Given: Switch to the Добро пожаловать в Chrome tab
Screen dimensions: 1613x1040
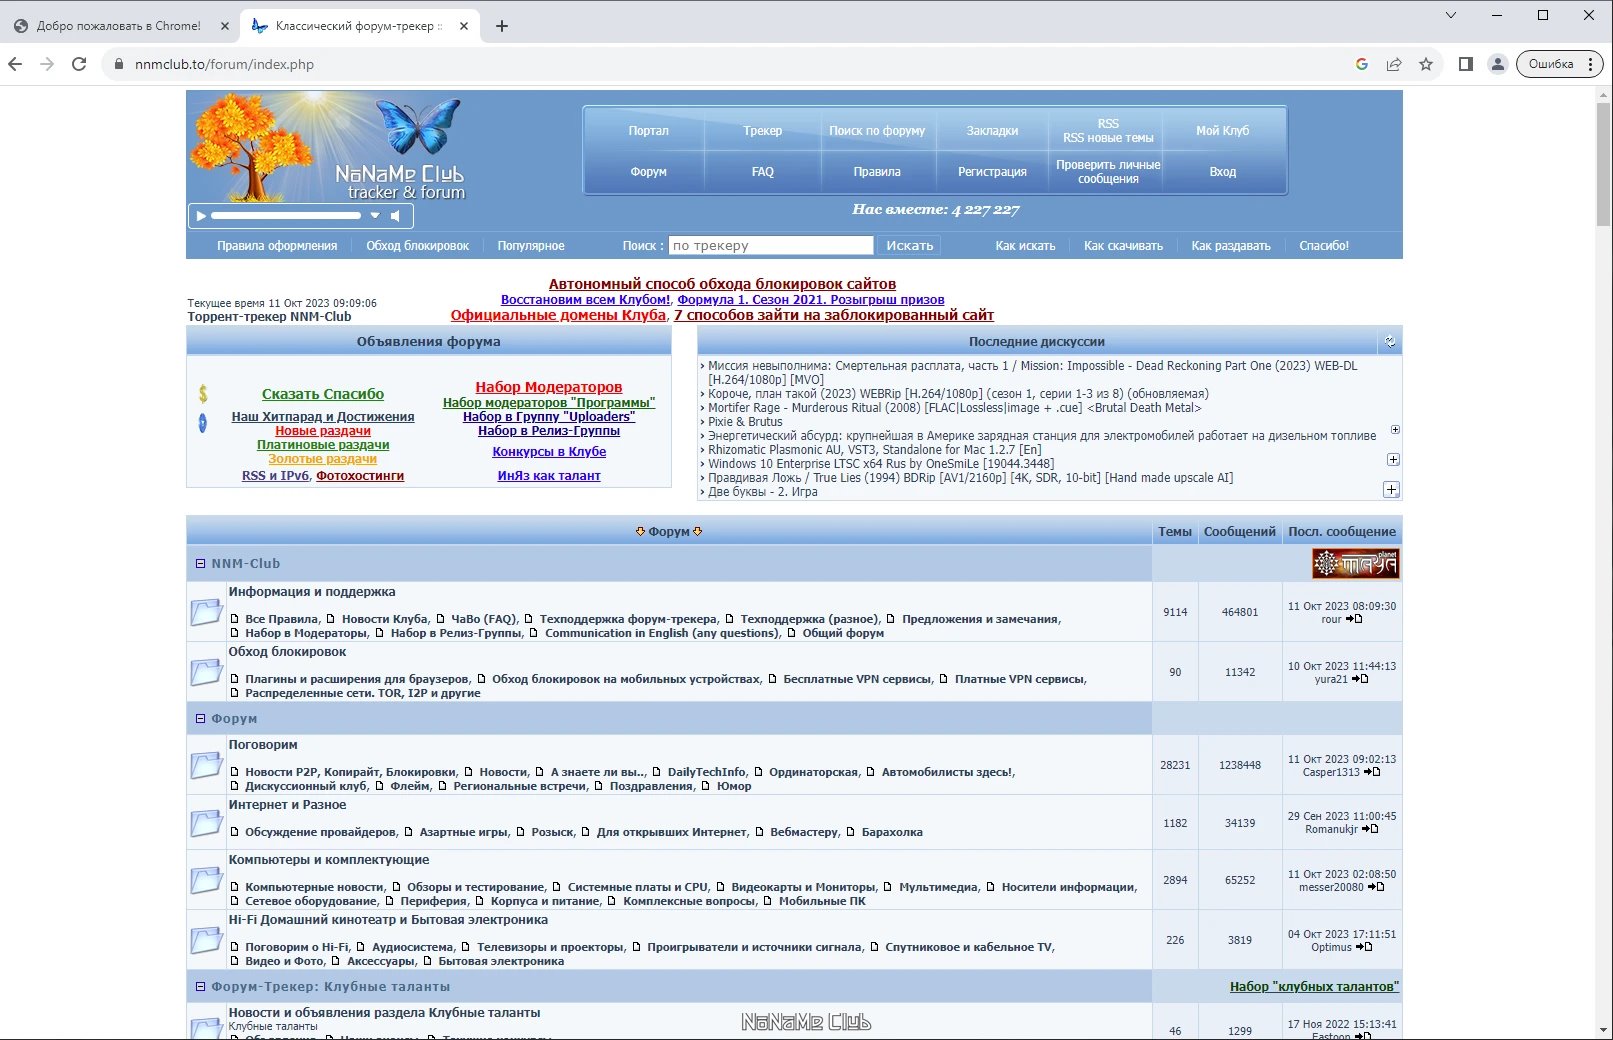Looking at the screenshot, I should point(118,26).
